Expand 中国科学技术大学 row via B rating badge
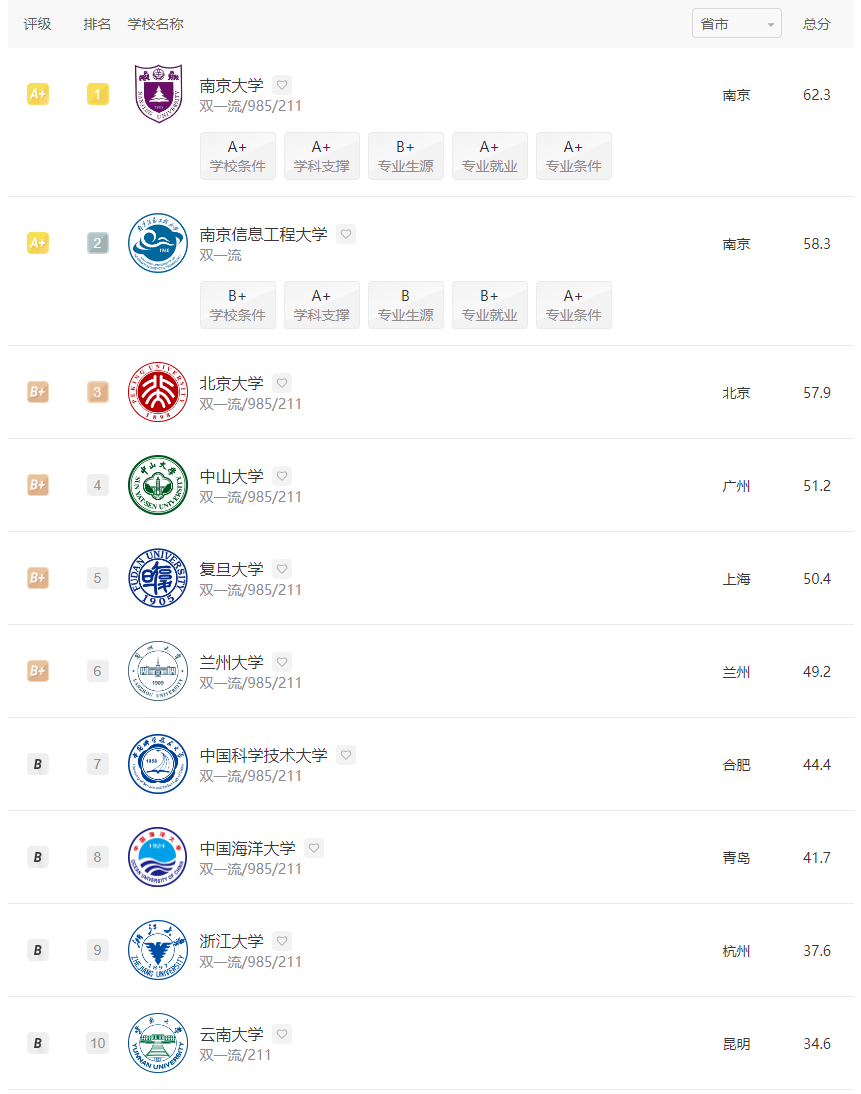Viewport: 861px width, 1094px height. point(37,764)
